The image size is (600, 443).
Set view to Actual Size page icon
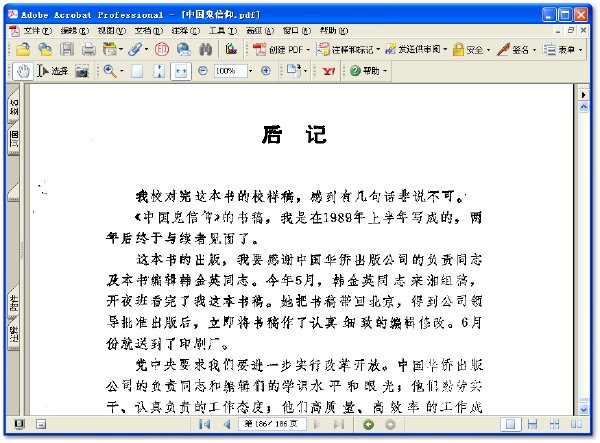pyautogui.click(x=137, y=71)
